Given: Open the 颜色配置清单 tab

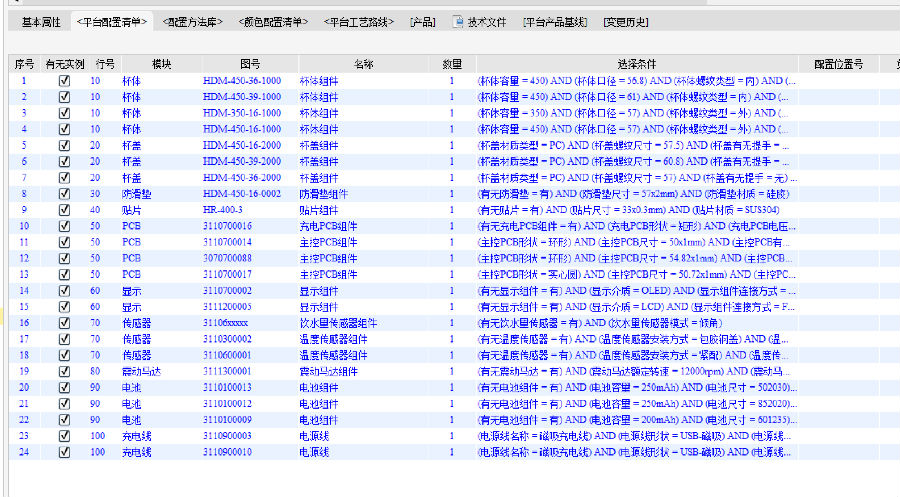Looking at the screenshot, I should click(x=273, y=22).
